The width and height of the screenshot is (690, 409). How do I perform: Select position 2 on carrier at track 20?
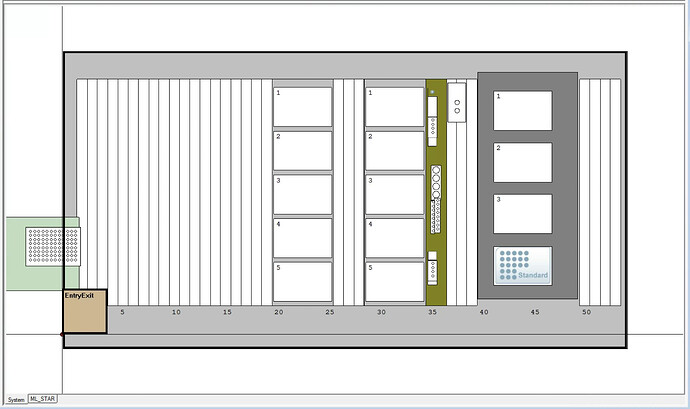302,151
